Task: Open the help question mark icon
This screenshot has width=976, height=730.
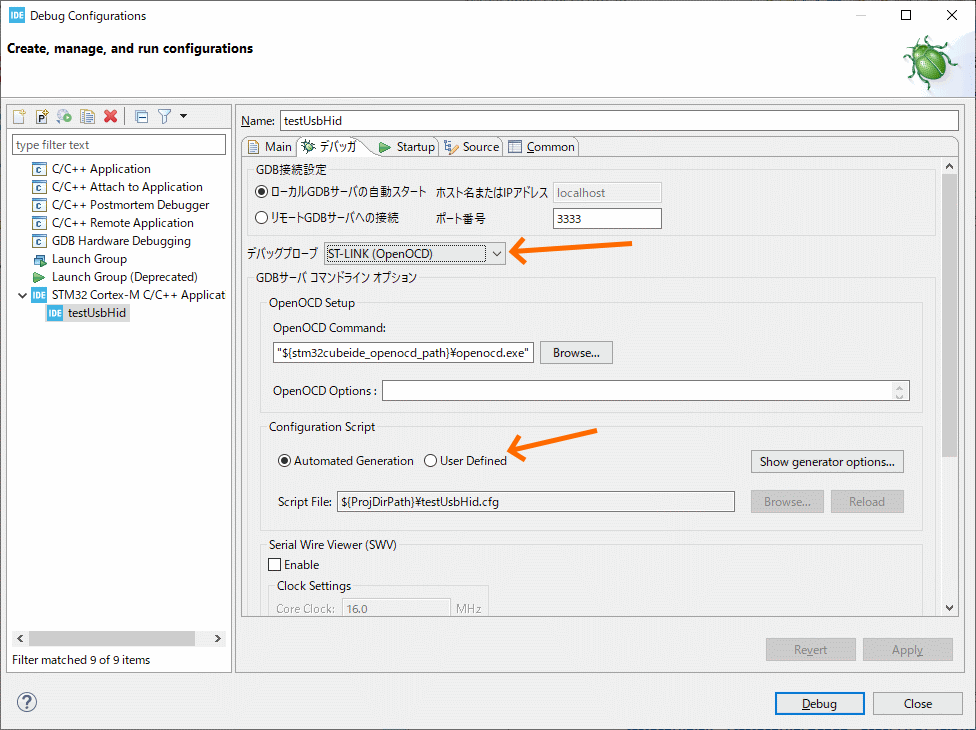Action: click(27, 703)
